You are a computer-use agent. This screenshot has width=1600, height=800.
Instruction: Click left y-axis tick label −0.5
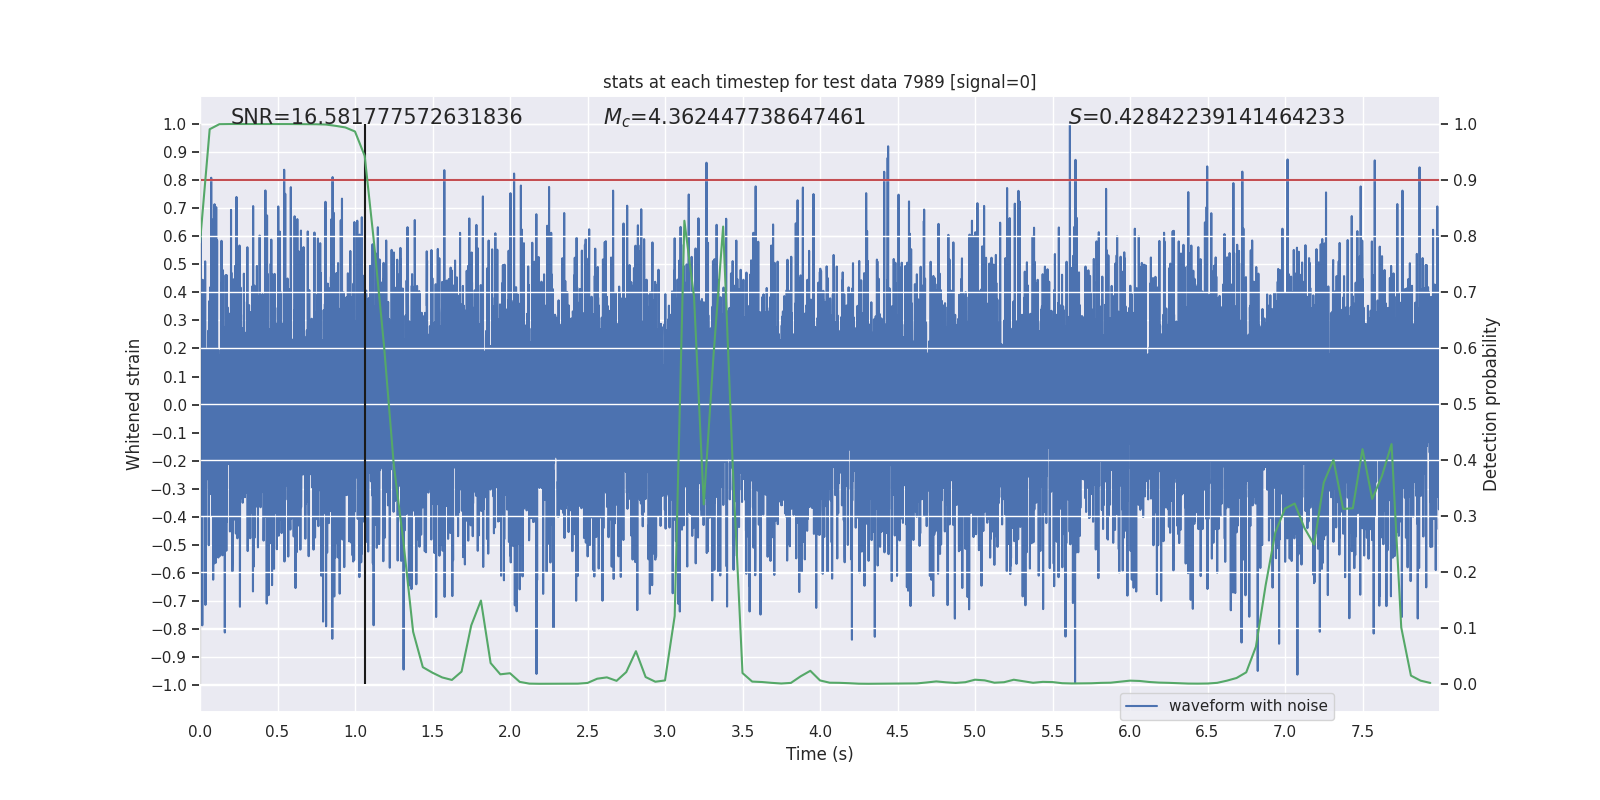[x=169, y=545]
